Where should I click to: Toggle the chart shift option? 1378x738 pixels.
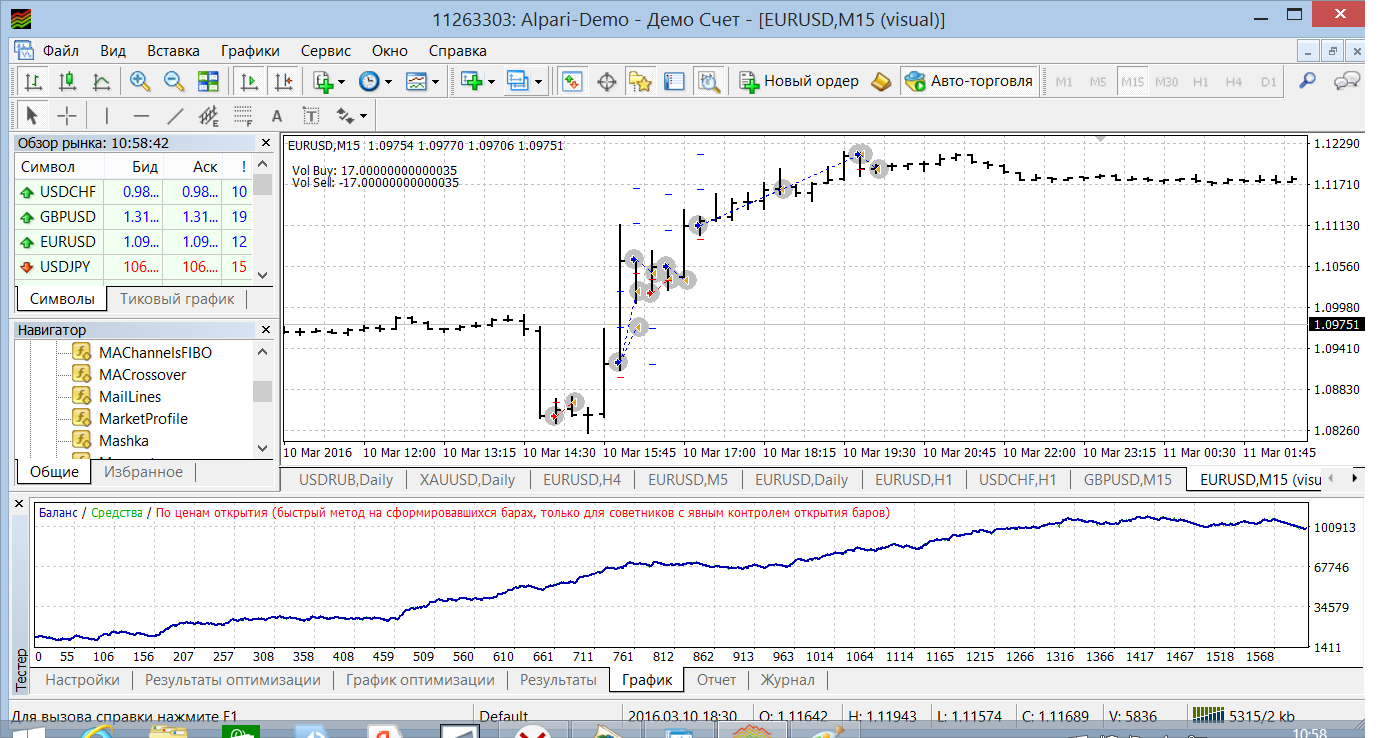284,81
